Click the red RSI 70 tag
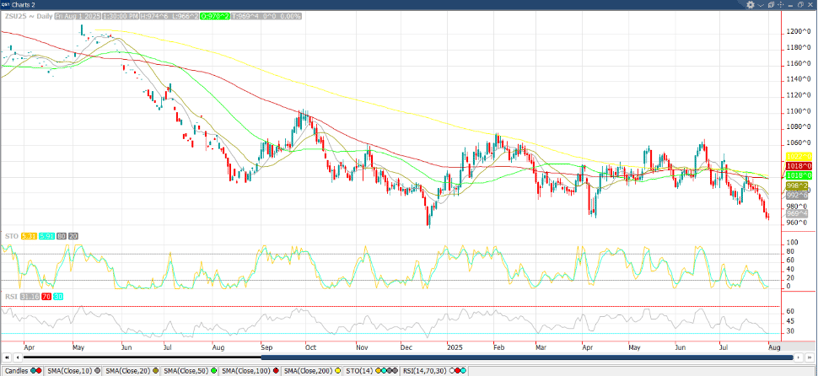This screenshot has height=376, width=818. pos(46,297)
